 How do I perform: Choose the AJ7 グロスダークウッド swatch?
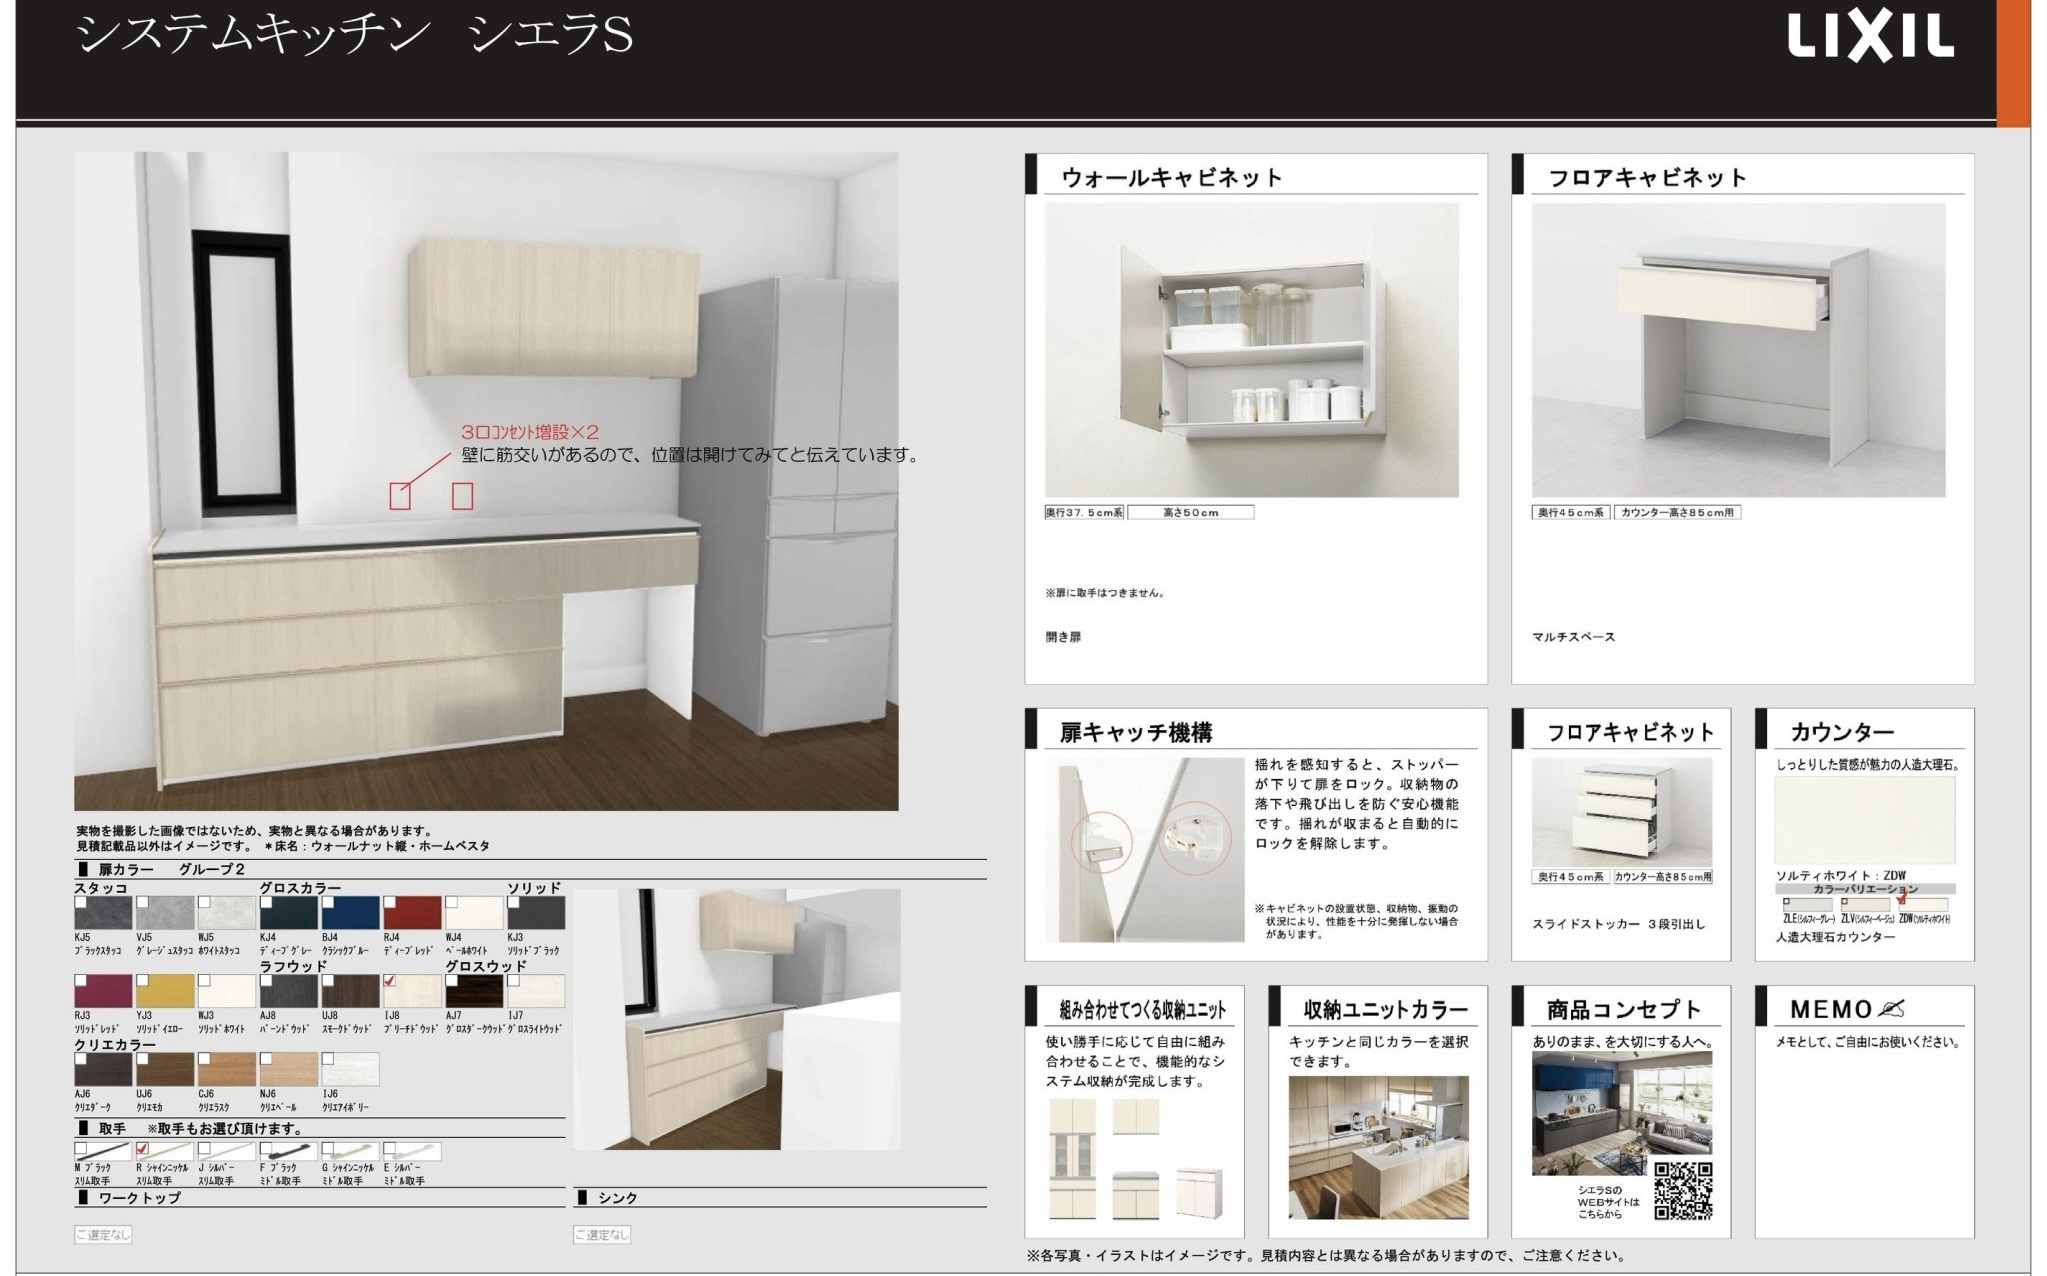coord(475,991)
